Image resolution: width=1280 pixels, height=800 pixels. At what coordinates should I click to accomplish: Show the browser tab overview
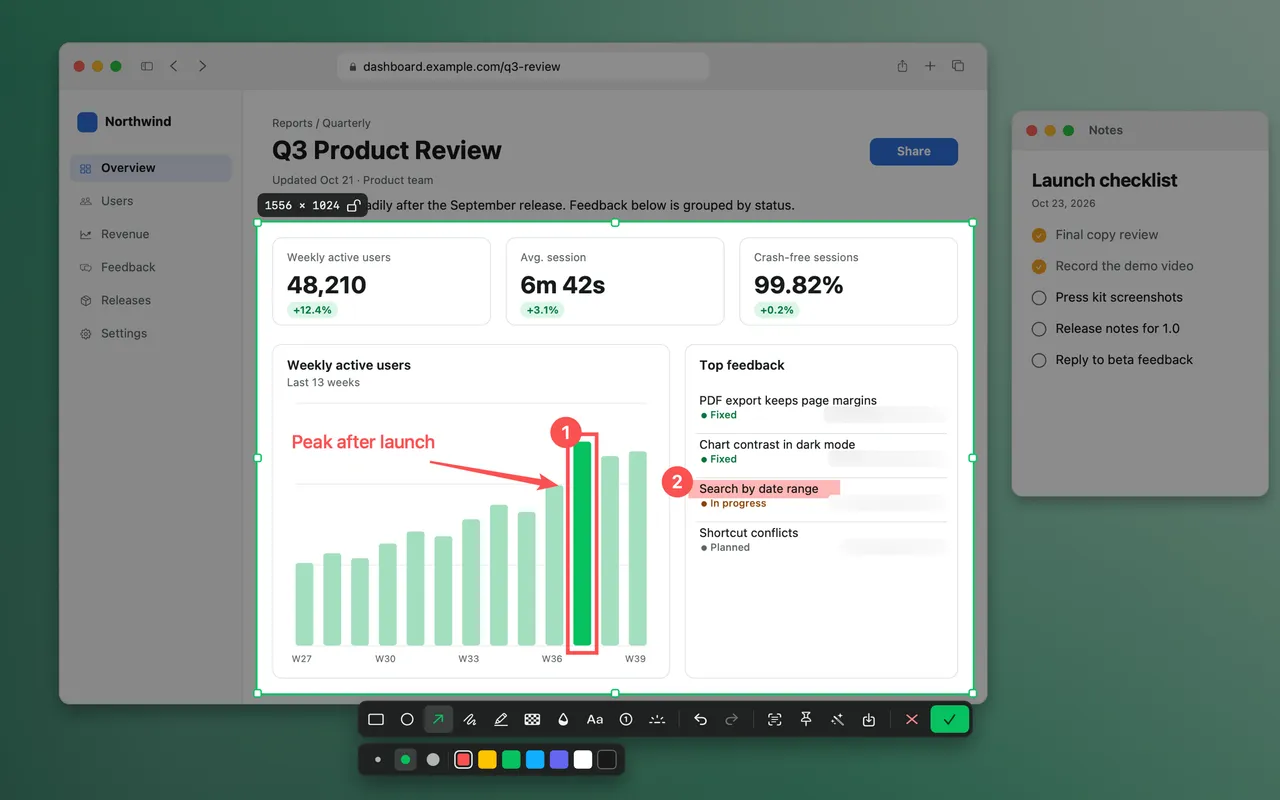point(958,66)
